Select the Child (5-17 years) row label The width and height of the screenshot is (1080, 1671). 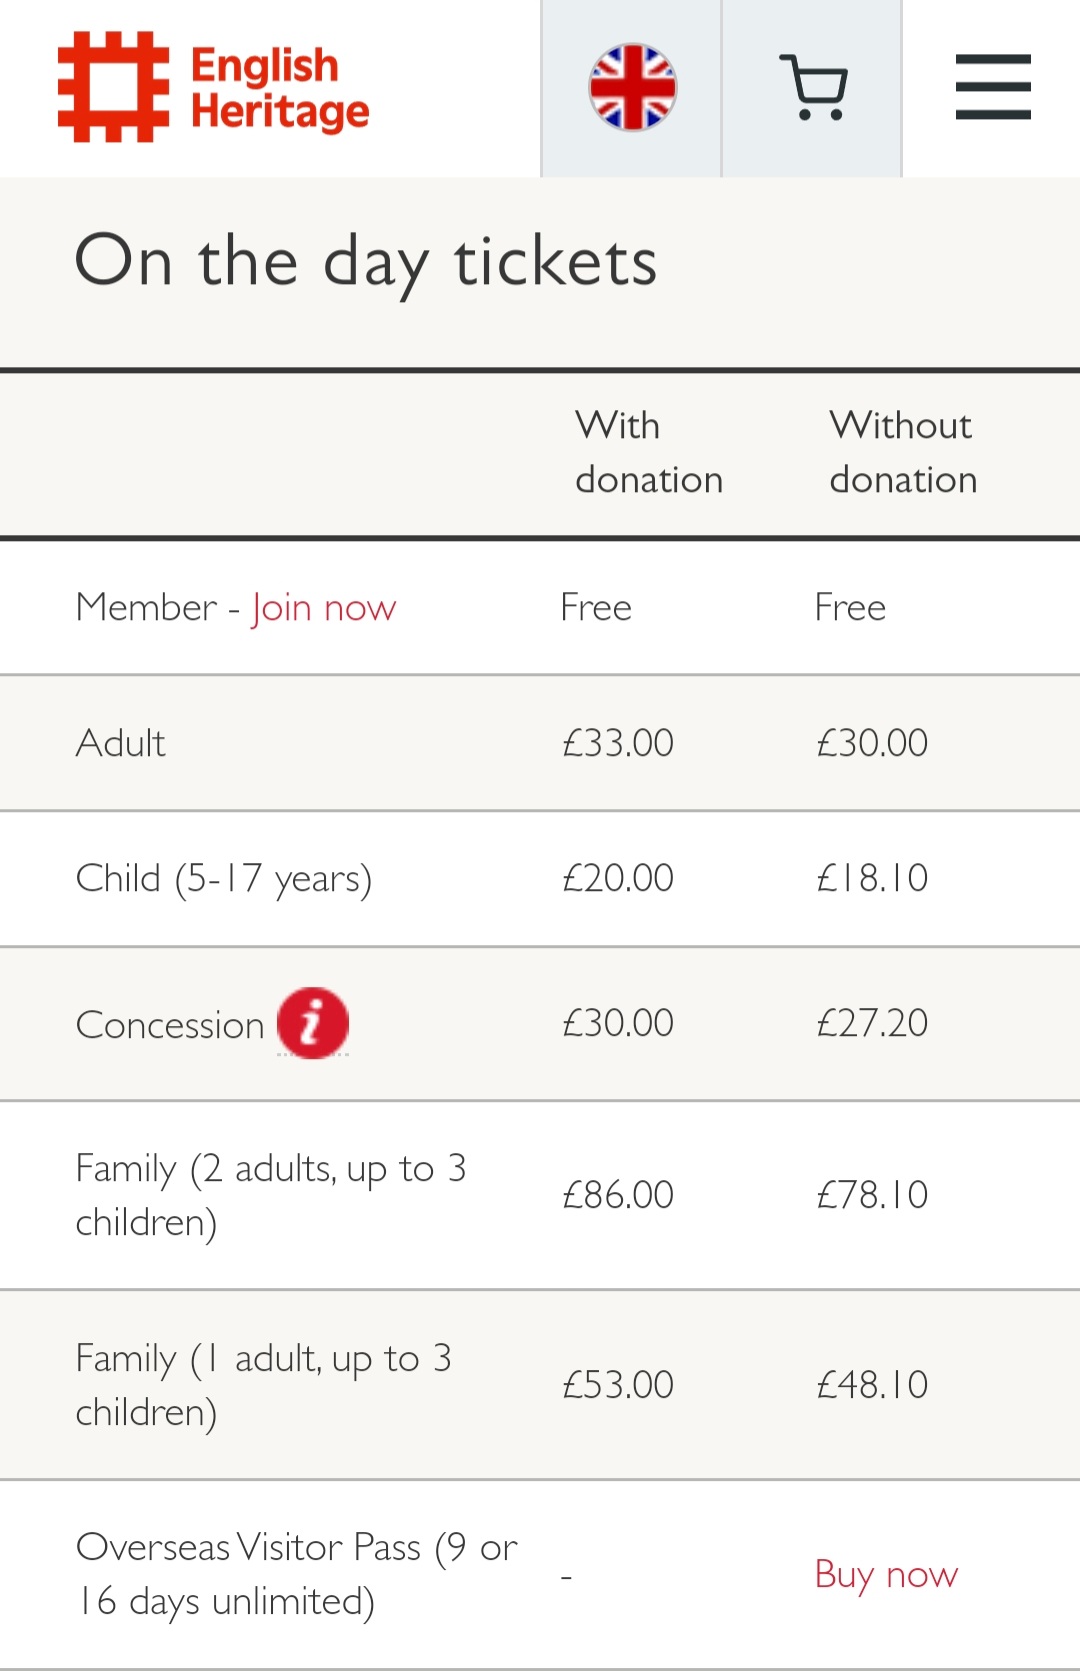pyautogui.click(x=224, y=878)
